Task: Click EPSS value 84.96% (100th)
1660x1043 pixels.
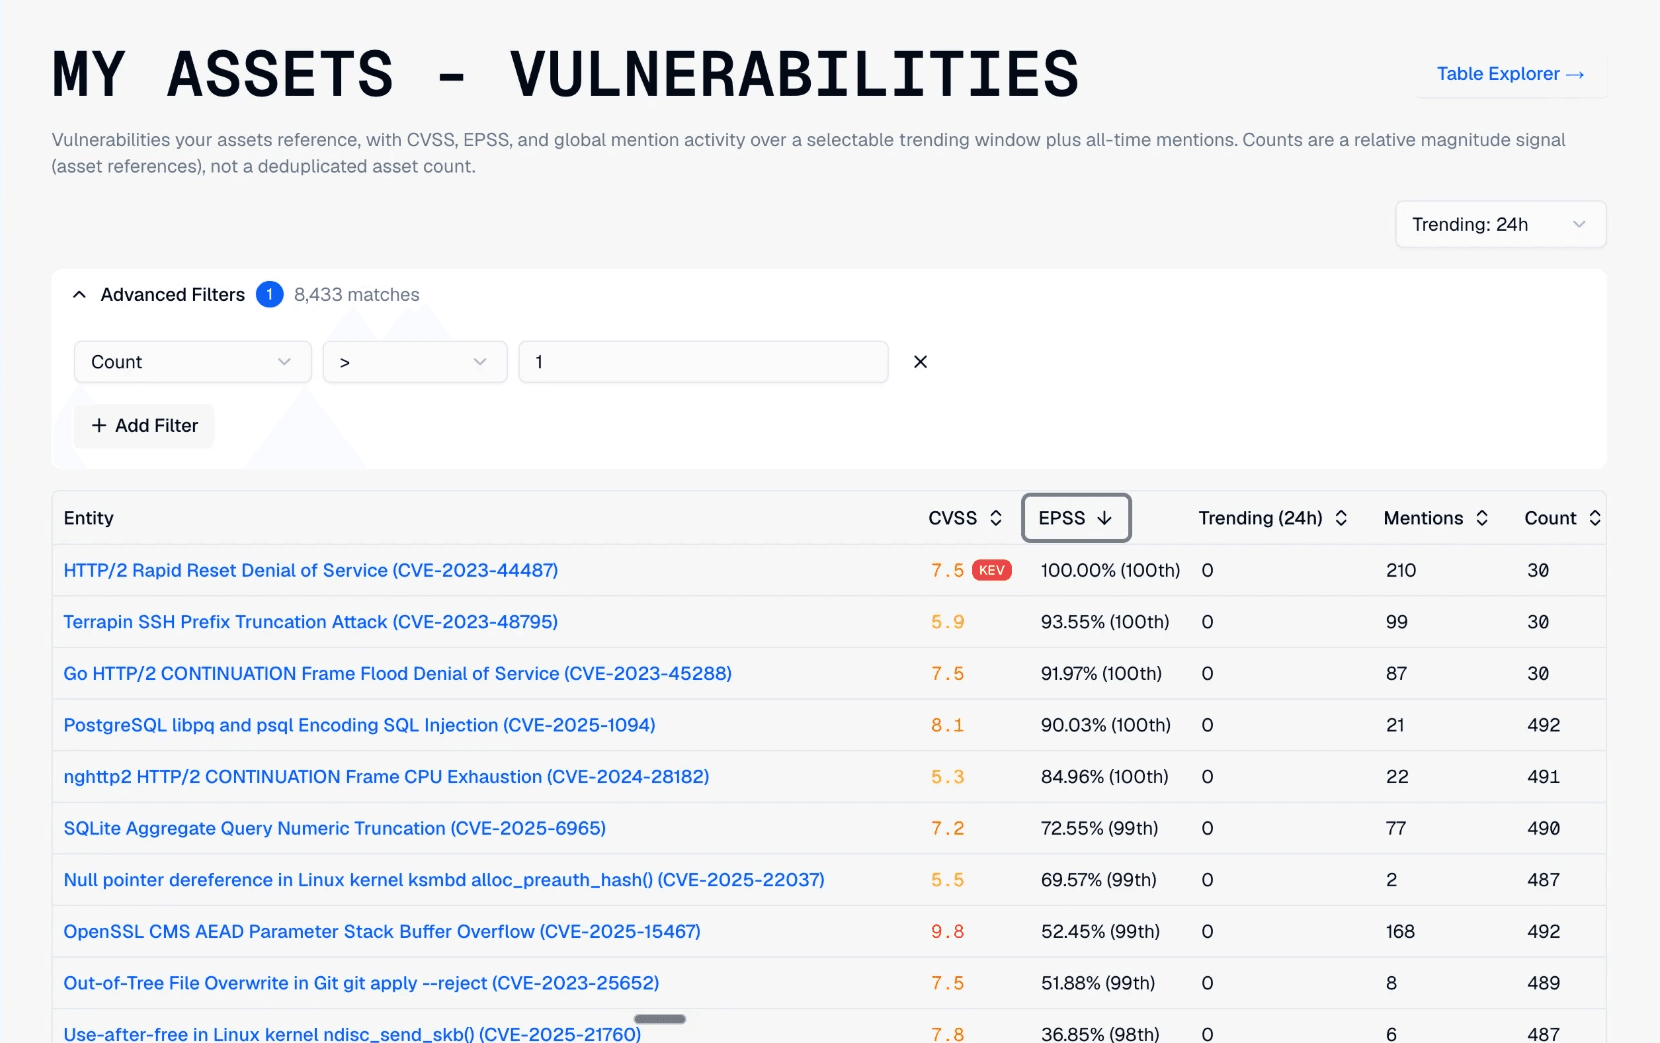Action: [x=1105, y=777]
